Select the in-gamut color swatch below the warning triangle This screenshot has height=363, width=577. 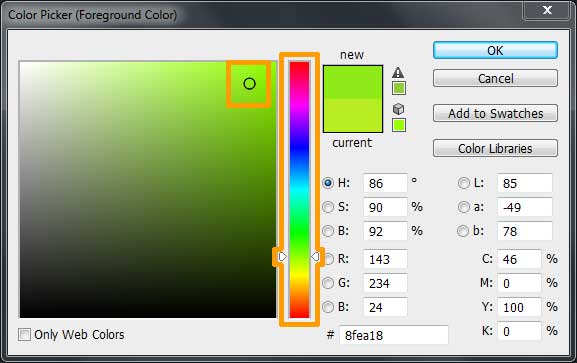[x=399, y=88]
